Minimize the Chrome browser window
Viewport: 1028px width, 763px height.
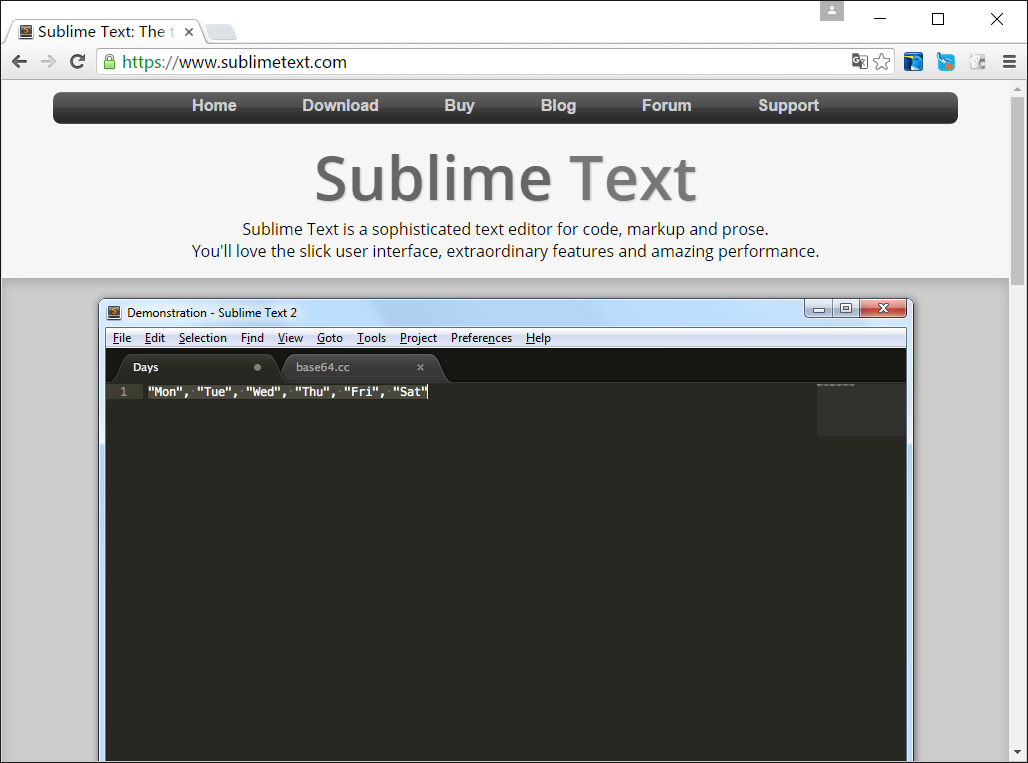880,19
